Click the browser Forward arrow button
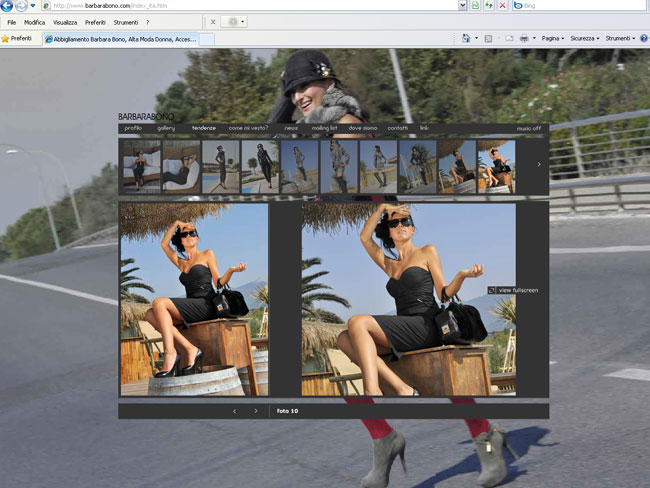The height and width of the screenshot is (488, 650). click(21, 5)
